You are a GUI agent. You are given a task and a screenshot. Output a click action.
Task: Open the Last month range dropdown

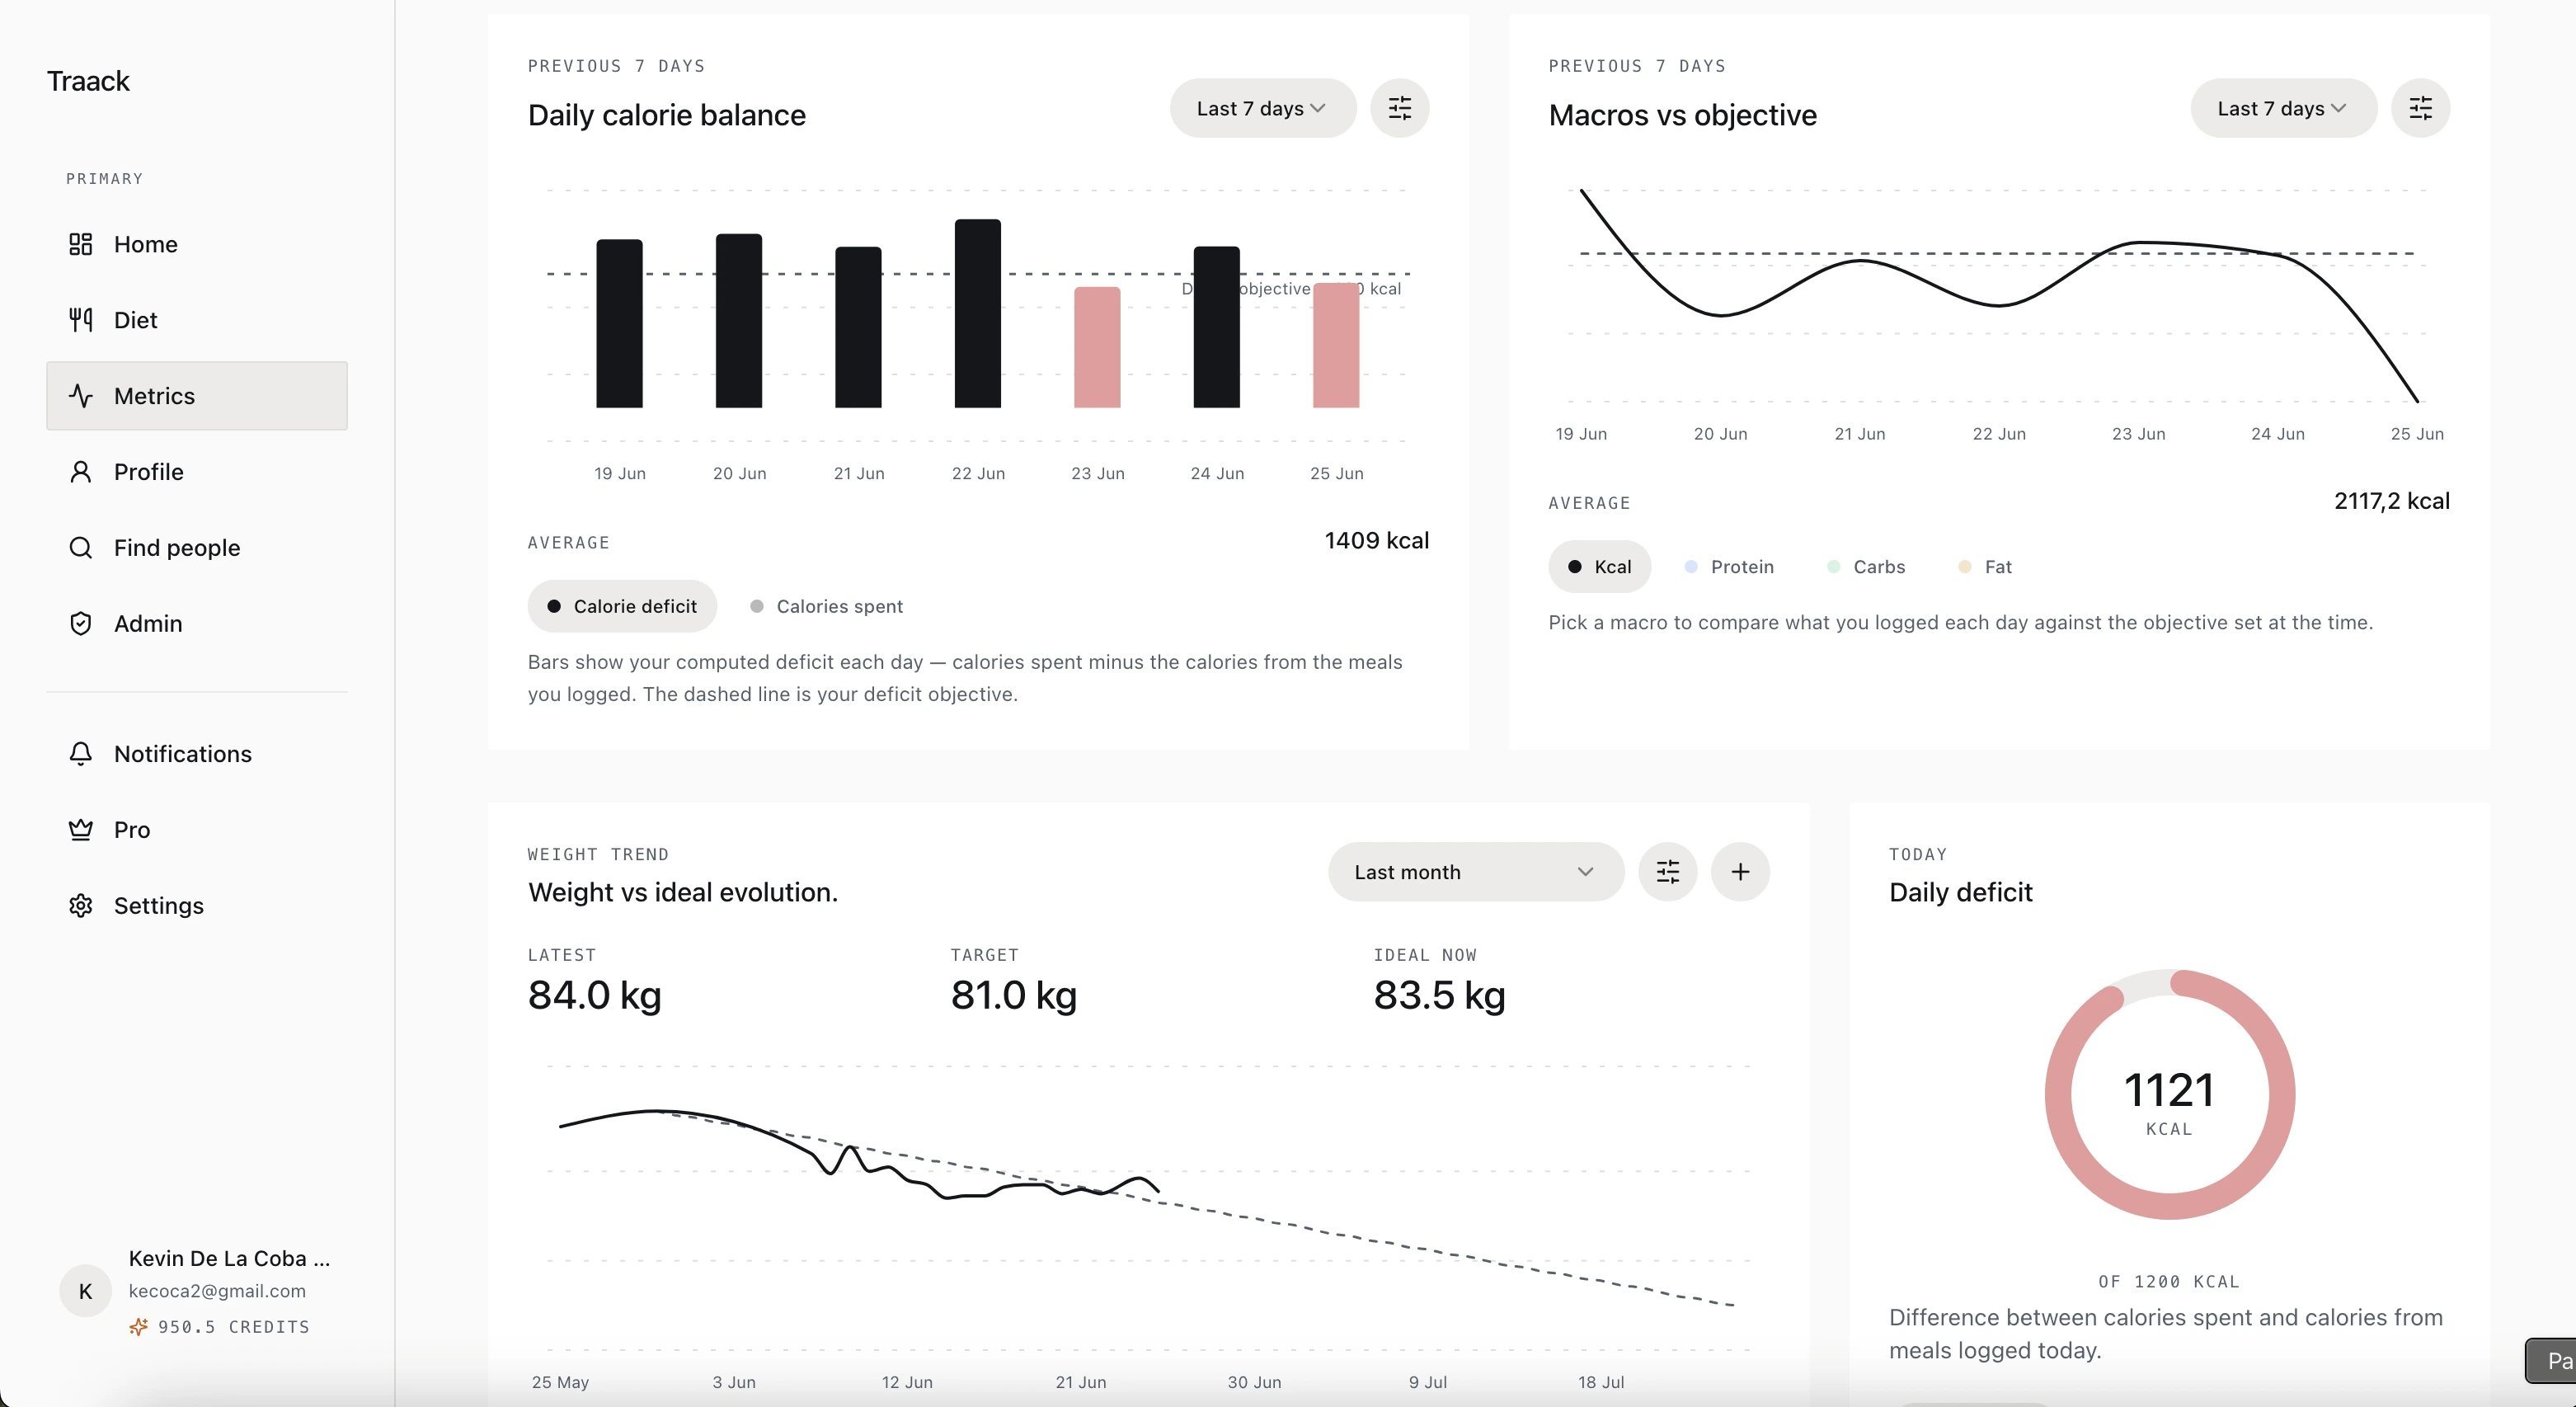1475,872
